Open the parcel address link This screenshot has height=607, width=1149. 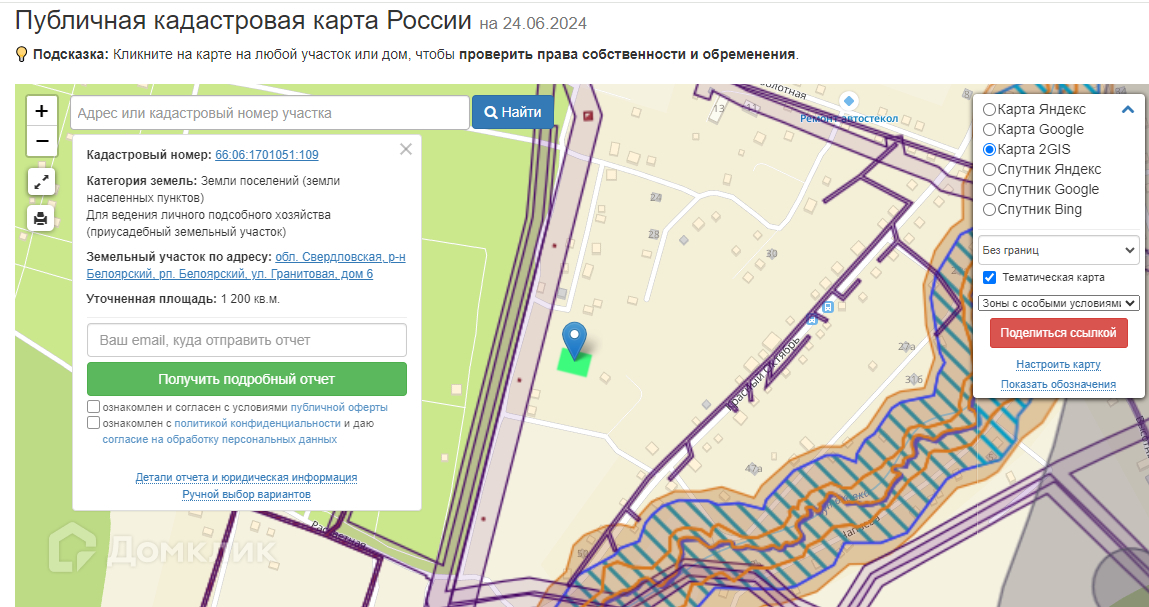[246, 265]
